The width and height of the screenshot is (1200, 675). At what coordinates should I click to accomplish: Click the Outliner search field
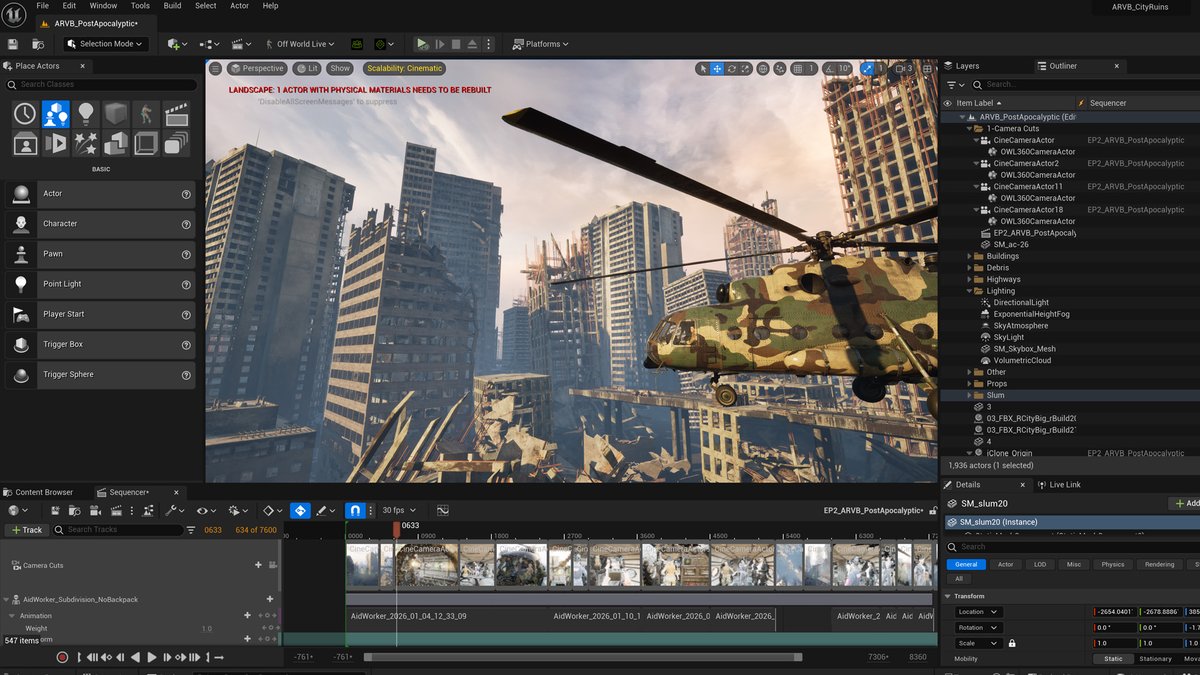coord(1085,85)
